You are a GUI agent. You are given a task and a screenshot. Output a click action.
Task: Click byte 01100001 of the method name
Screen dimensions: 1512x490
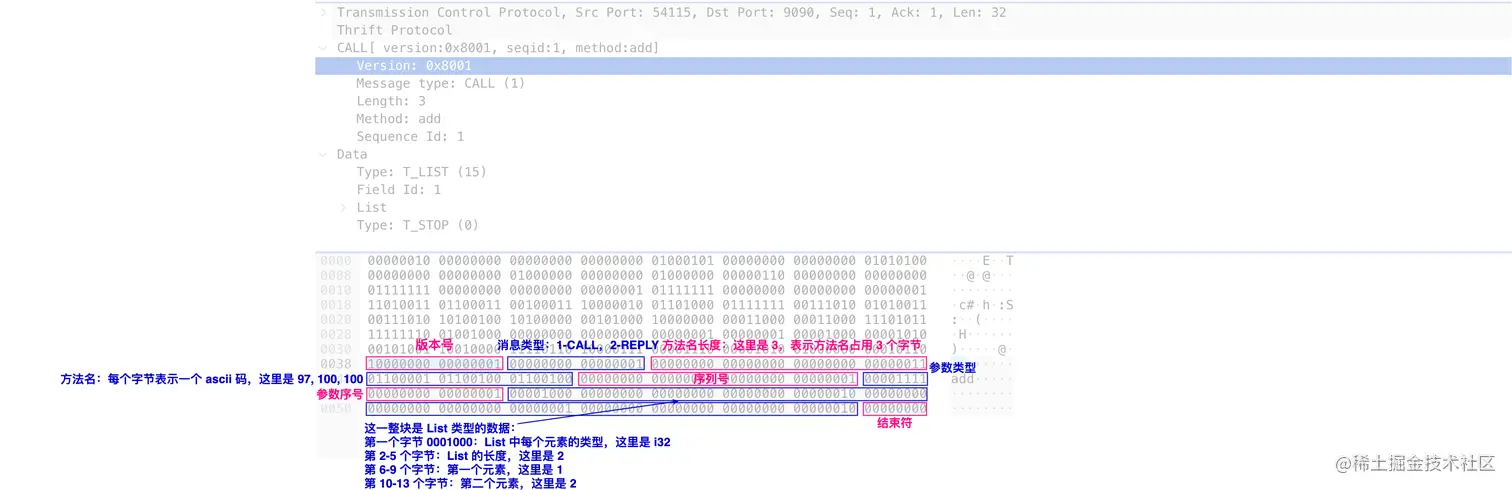pos(399,379)
